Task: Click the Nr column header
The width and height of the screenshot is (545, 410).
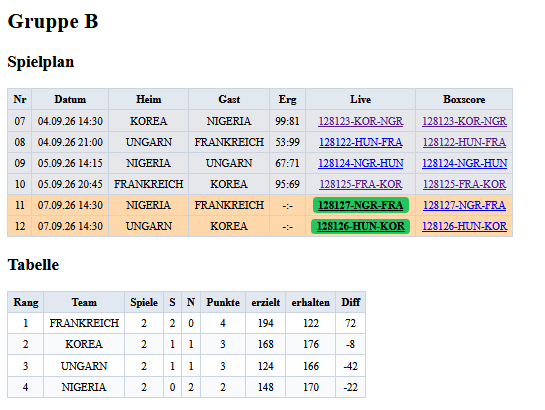Action: (20, 99)
